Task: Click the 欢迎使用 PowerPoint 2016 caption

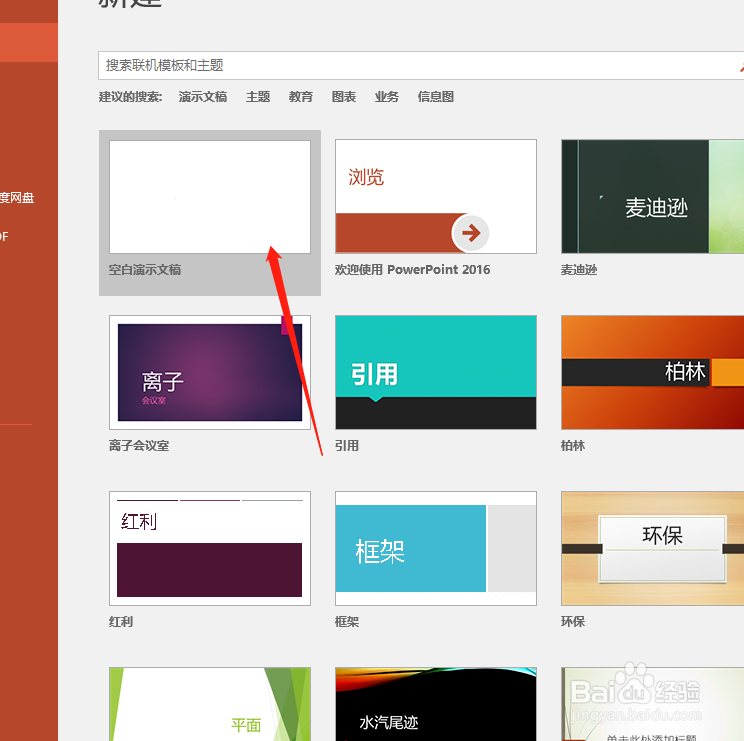Action: [x=412, y=270]
